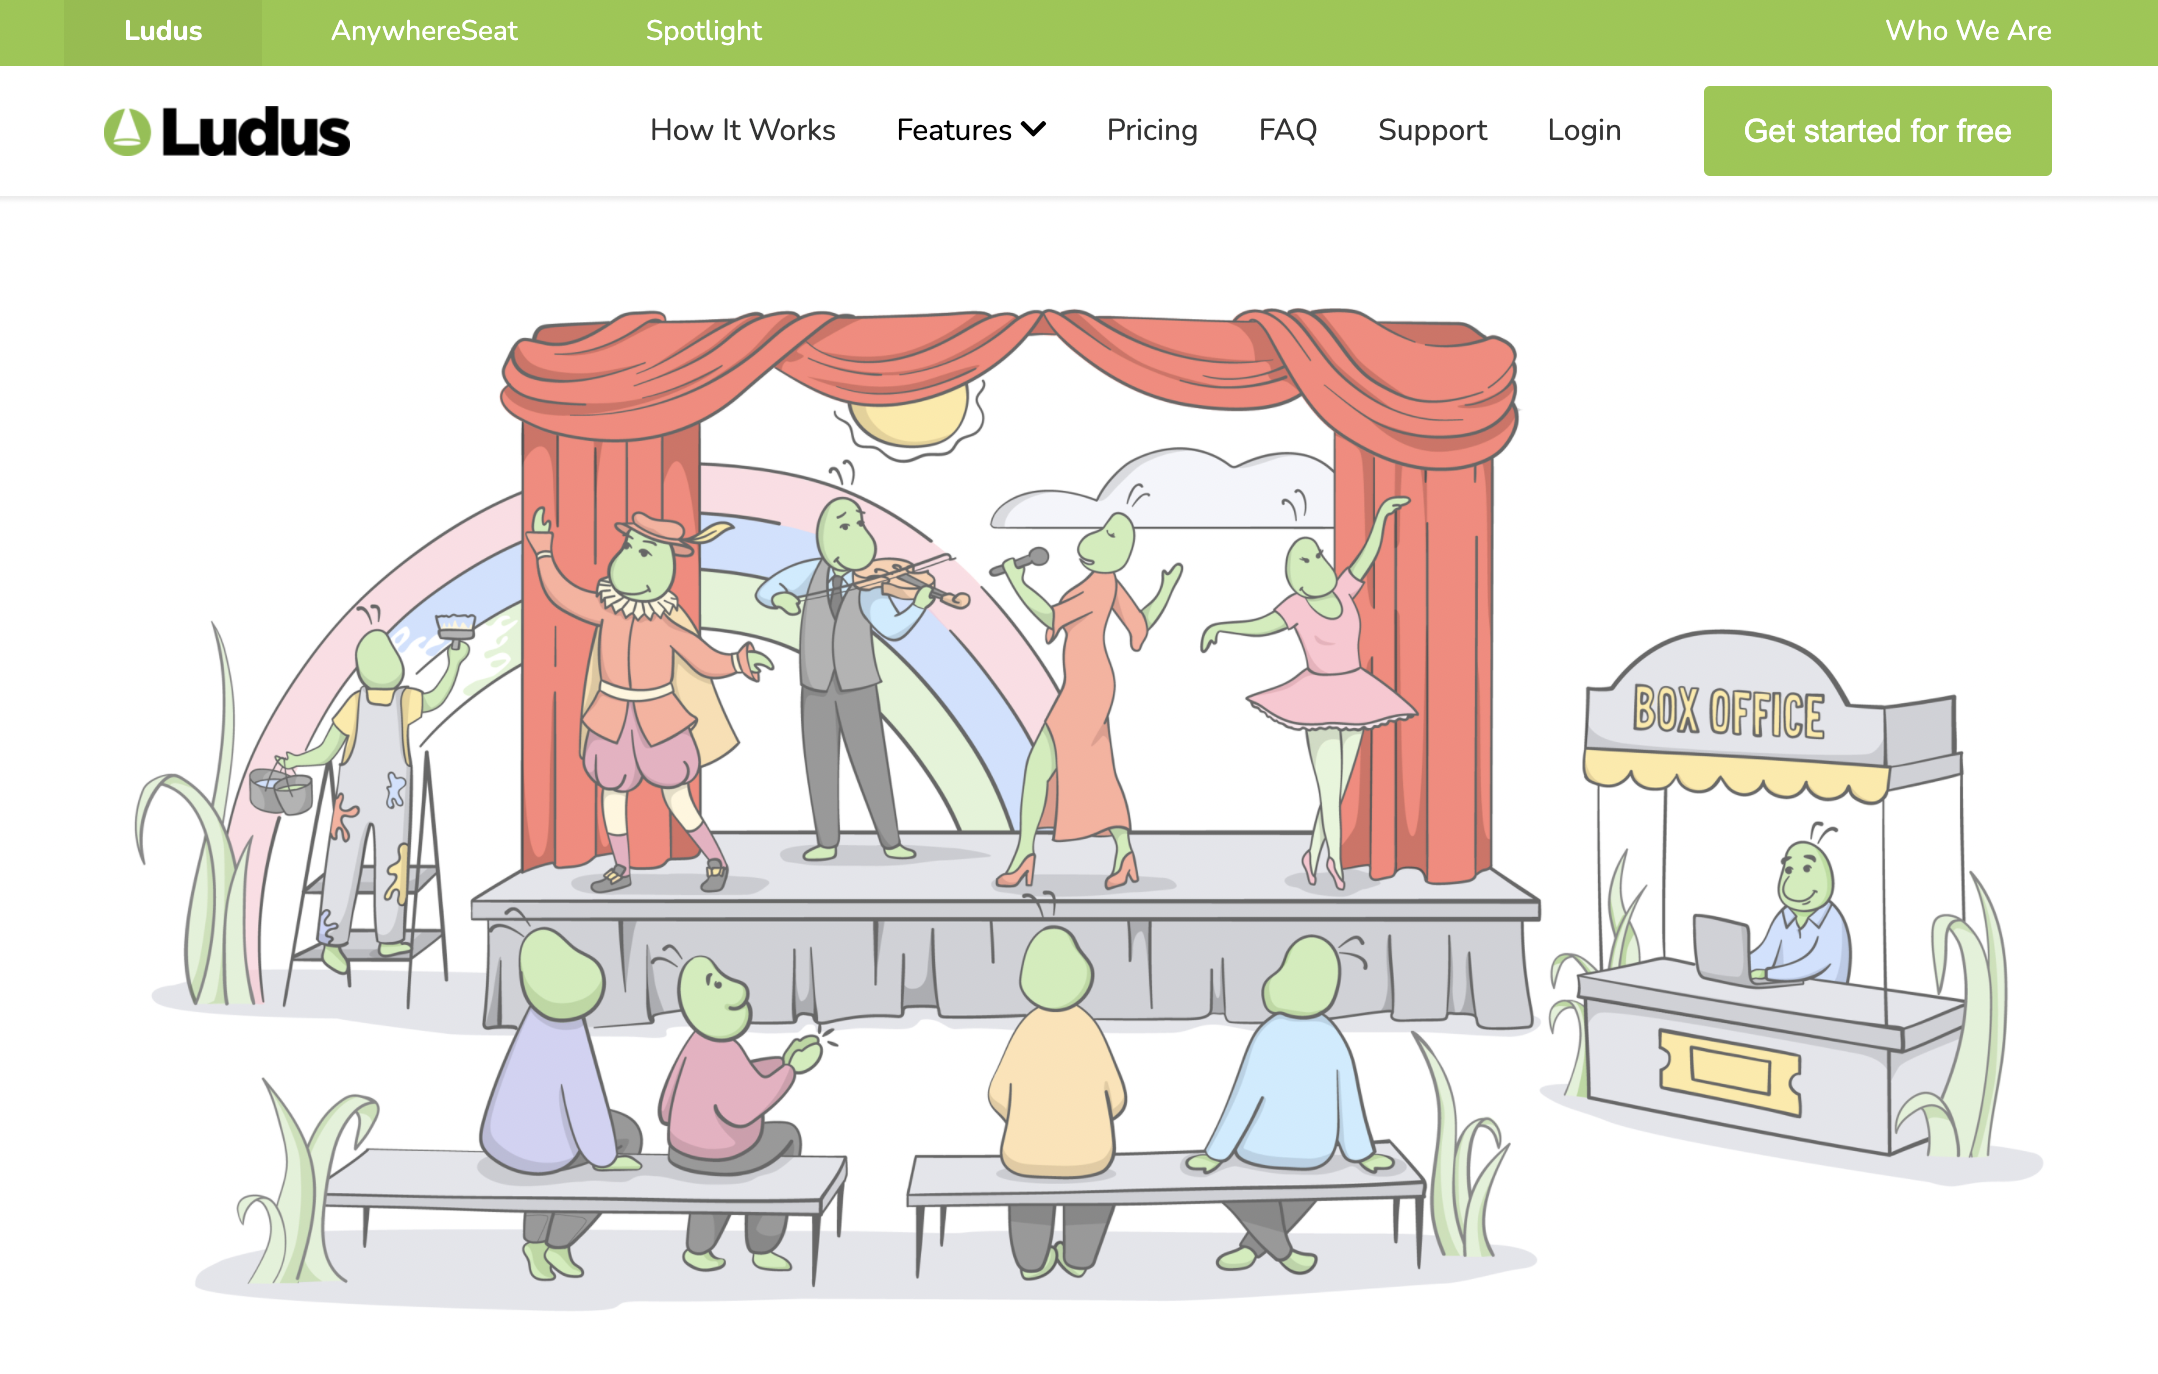Viewport: 2158px width, 1374px height.
Task: Click the Login link
Action: (x=1584, y=130)
